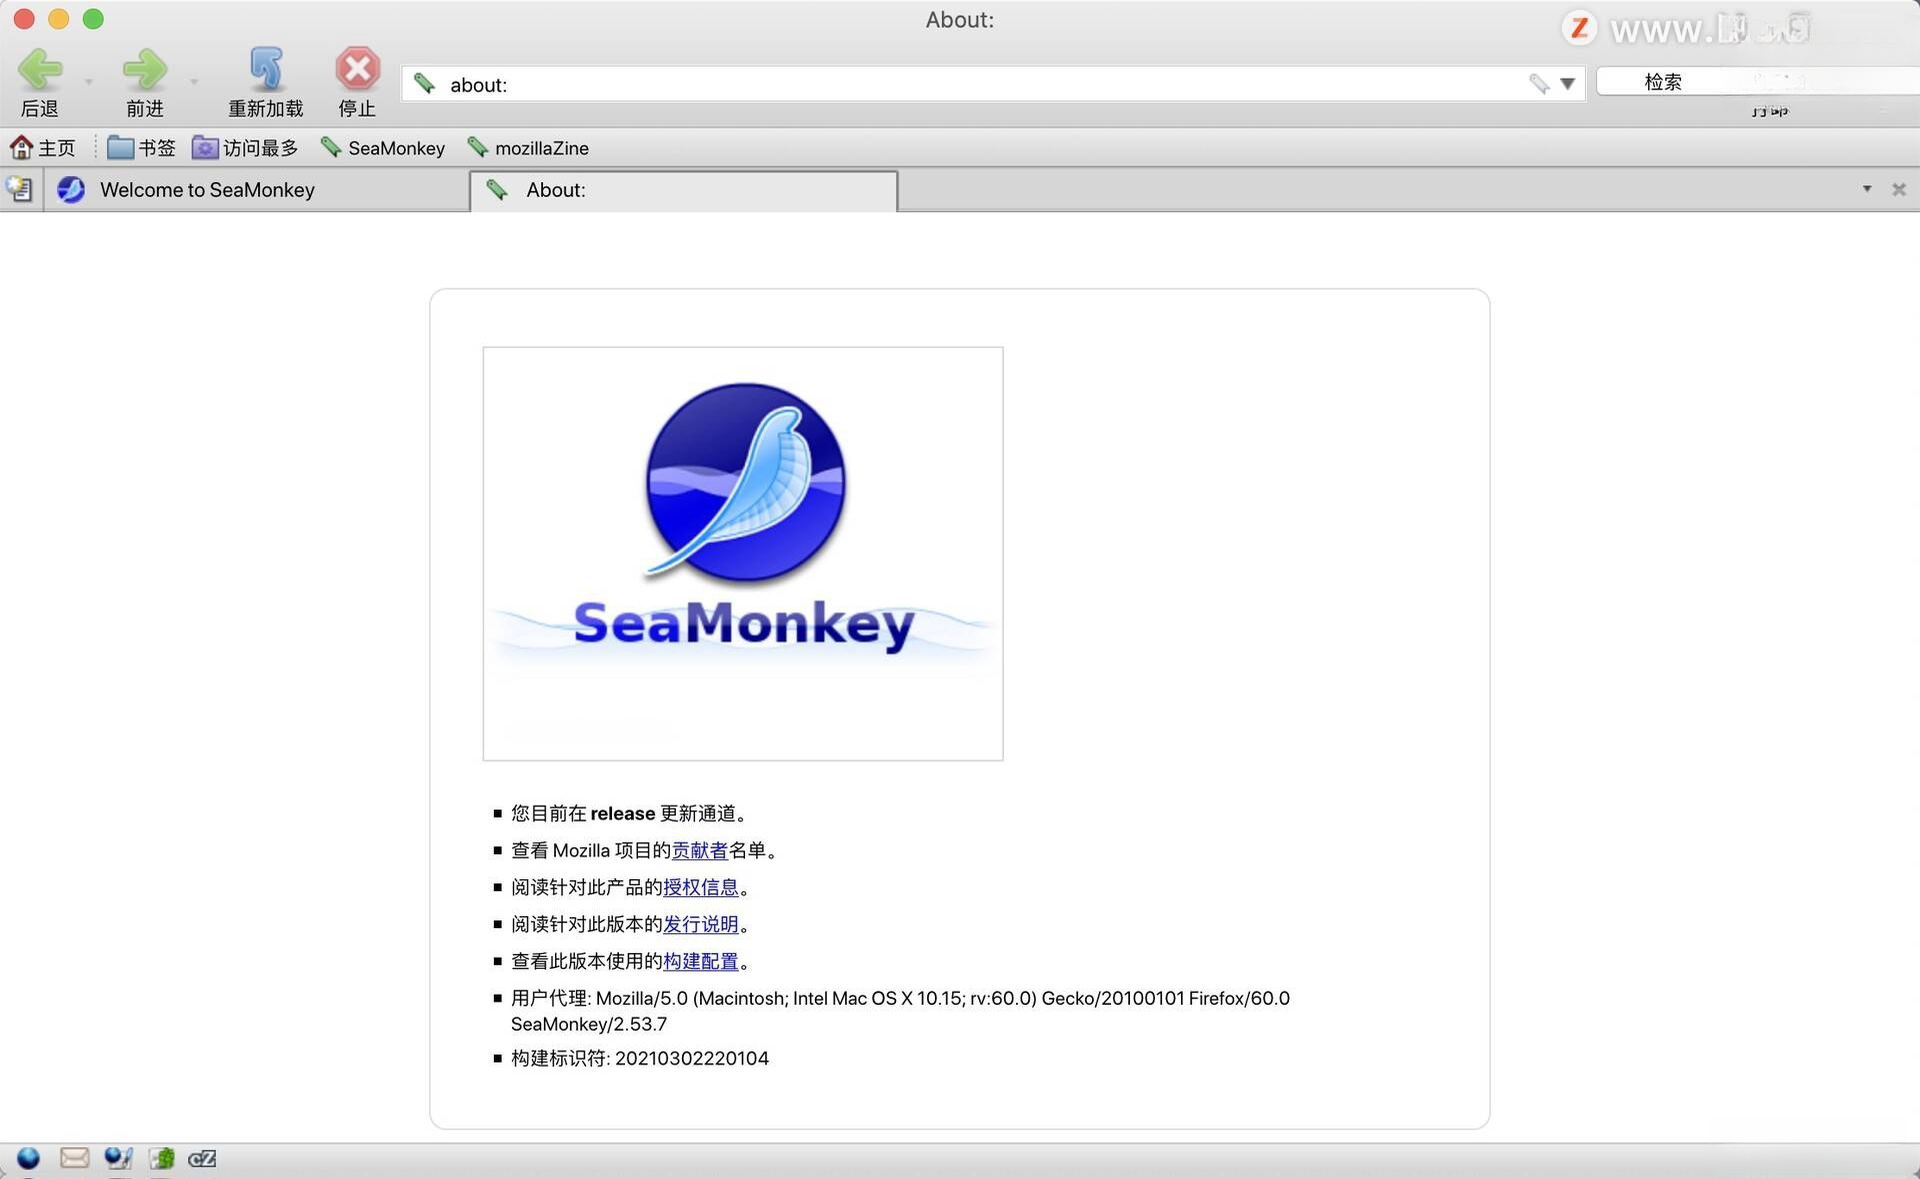Close the current tab with X
1920x1179 pixels.
click(1898, 189)
